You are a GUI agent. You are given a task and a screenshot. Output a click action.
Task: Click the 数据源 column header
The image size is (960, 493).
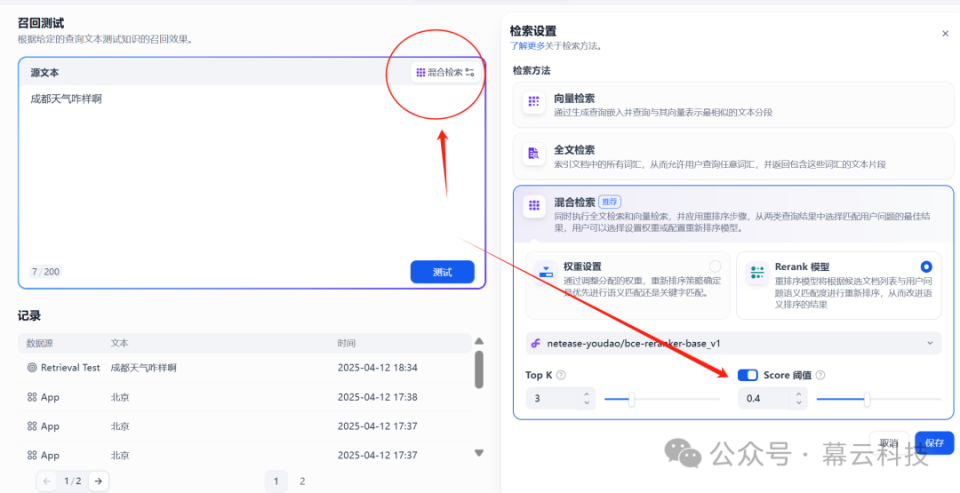[x=40, y=343]
